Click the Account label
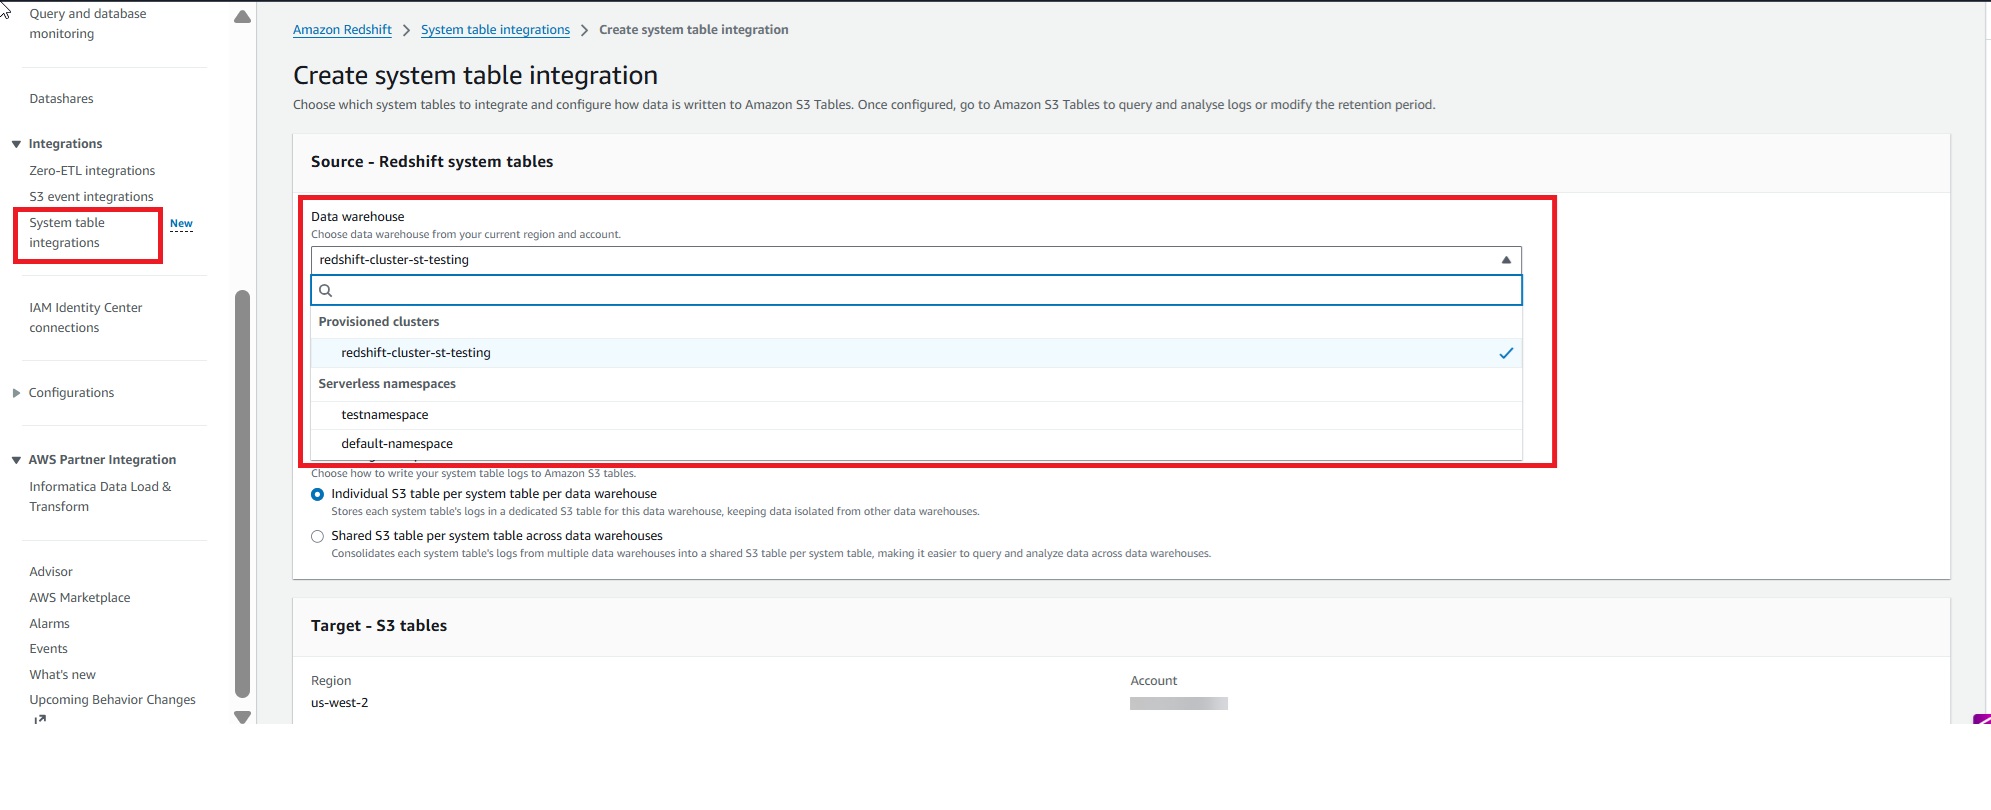 1154,681
